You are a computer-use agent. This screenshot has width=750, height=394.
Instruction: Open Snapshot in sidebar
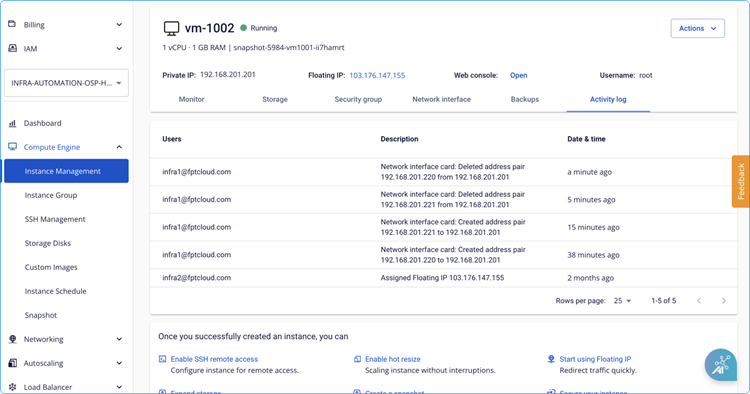pos(41,315)
